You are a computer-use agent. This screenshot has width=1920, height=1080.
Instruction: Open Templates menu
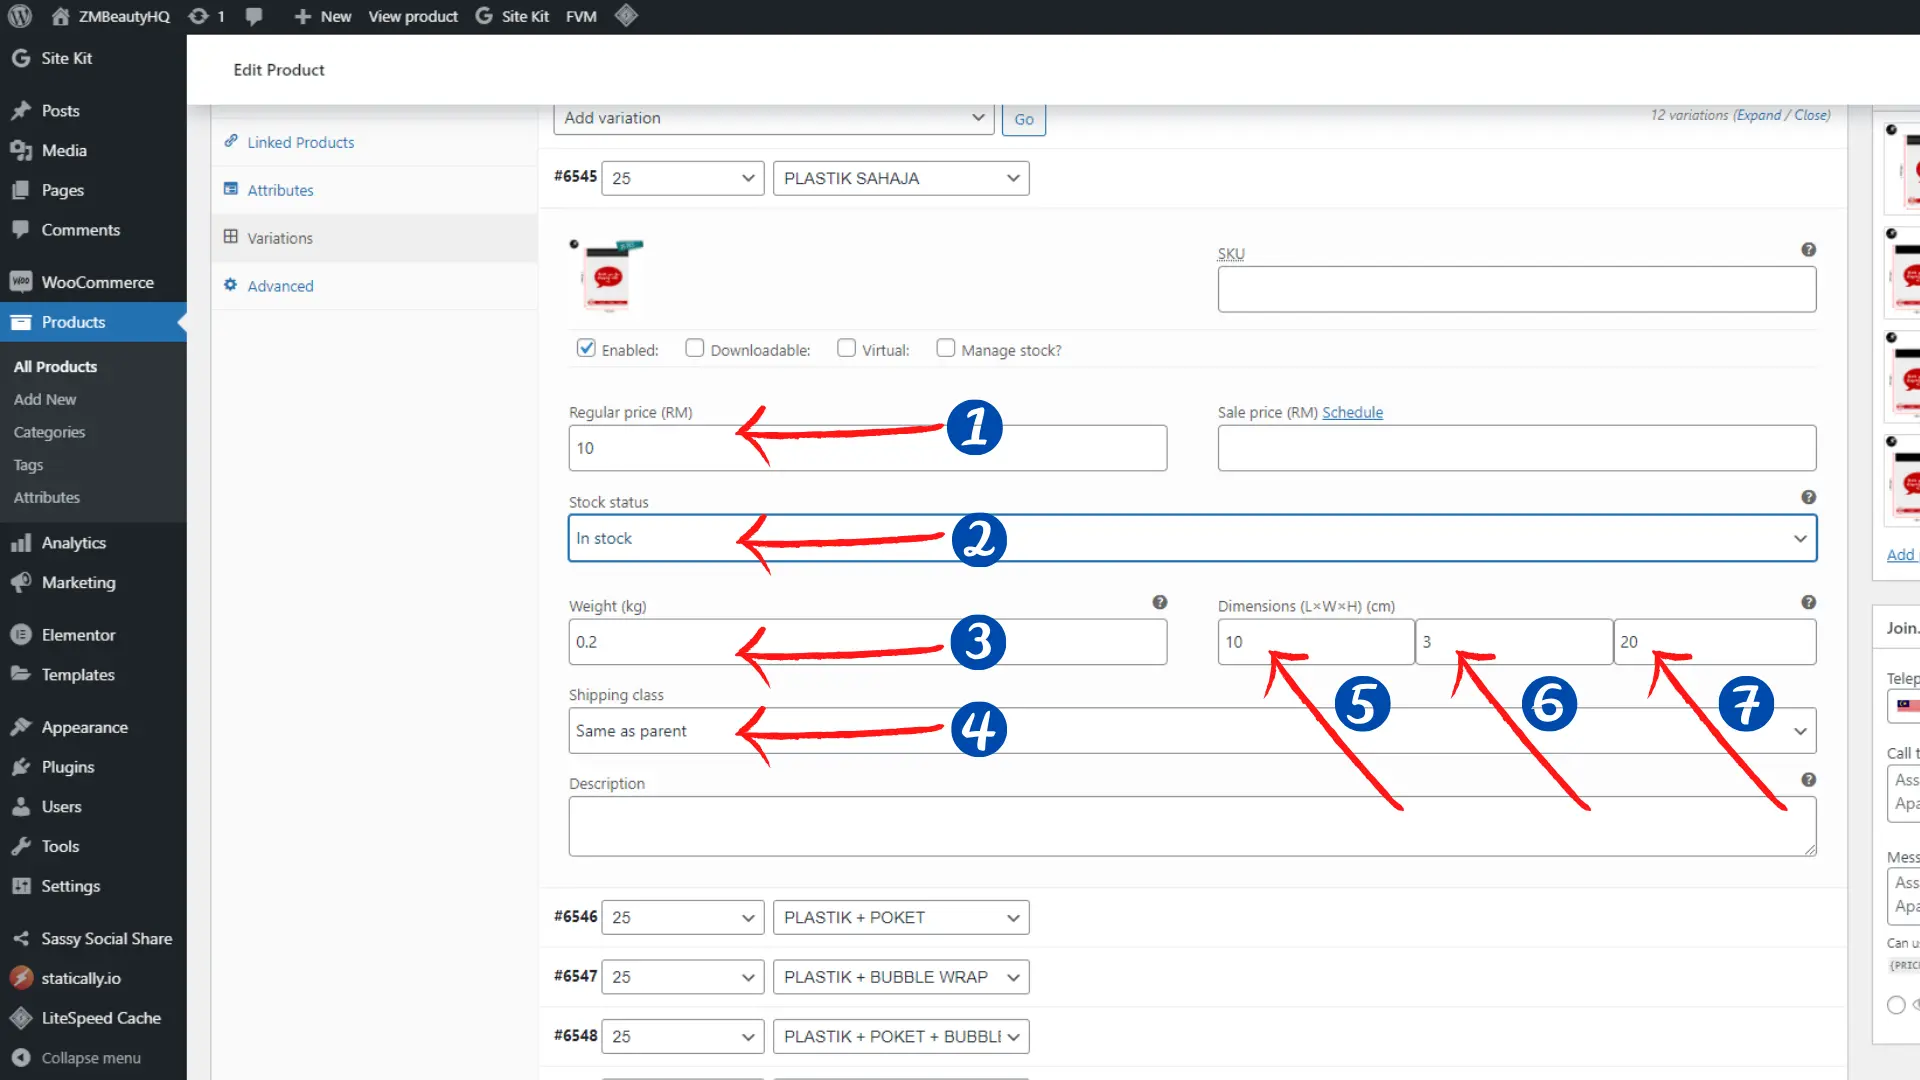93,675
